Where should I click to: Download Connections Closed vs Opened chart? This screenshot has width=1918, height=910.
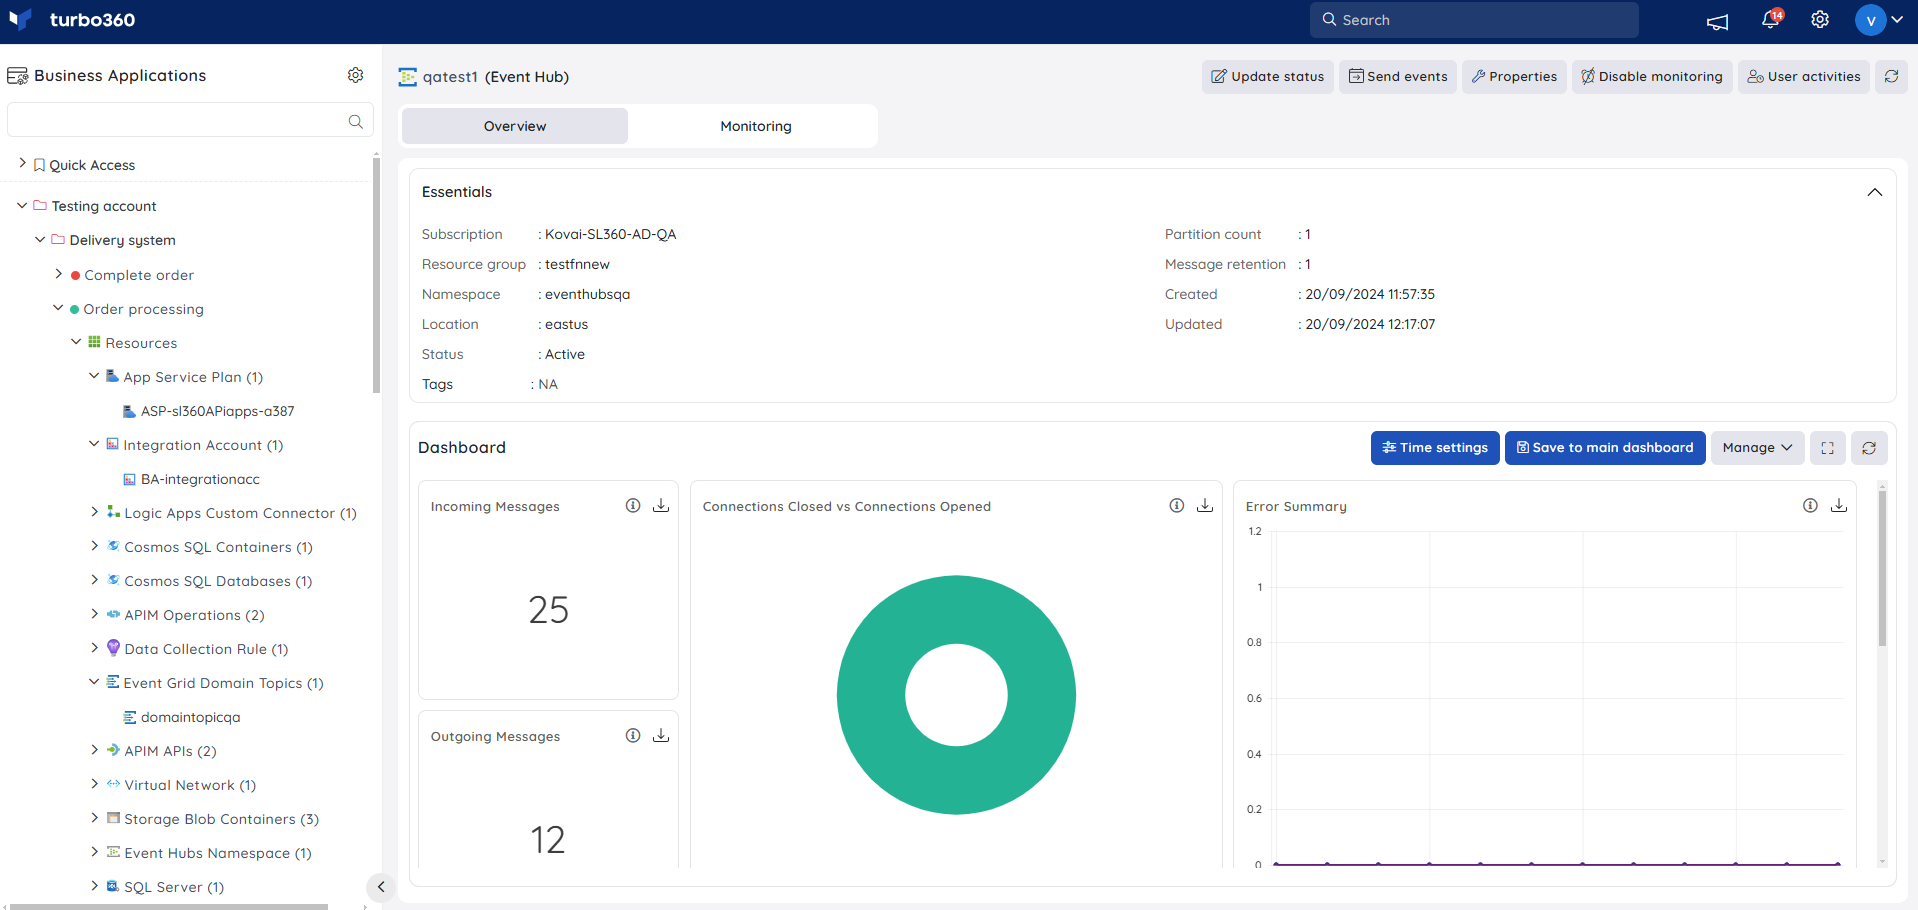1205,506
